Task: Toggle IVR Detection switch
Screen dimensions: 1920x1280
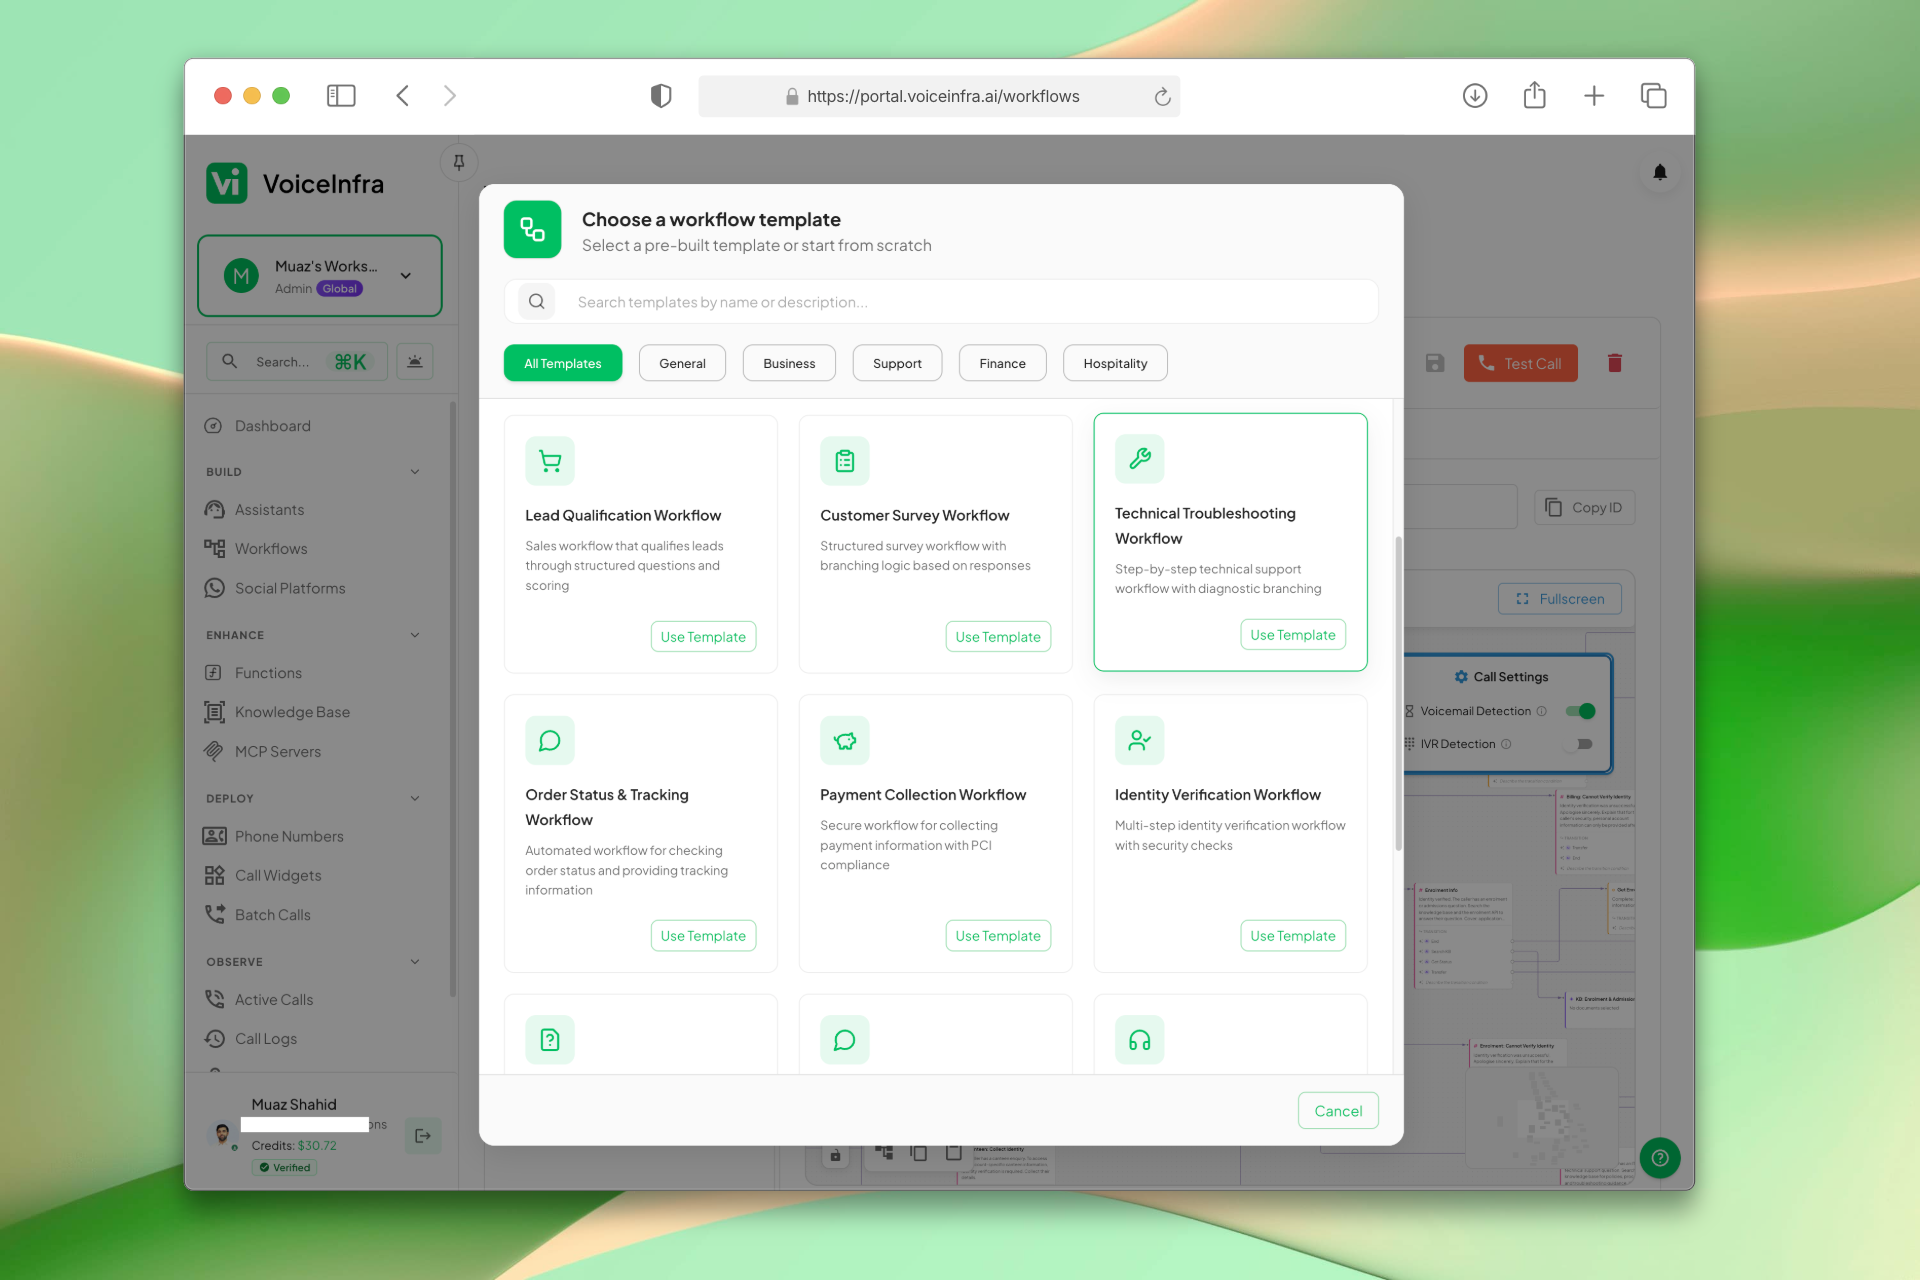Action: click(x=1580, y=744)
